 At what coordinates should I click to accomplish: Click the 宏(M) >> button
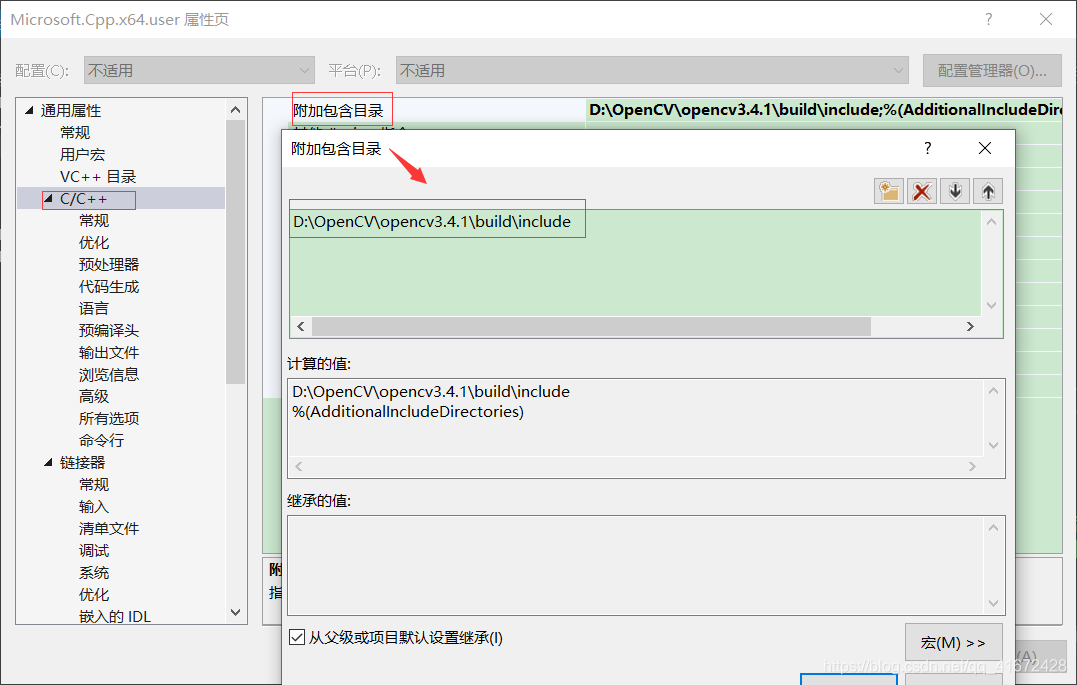pyautogui.click(x=953, y=642)
